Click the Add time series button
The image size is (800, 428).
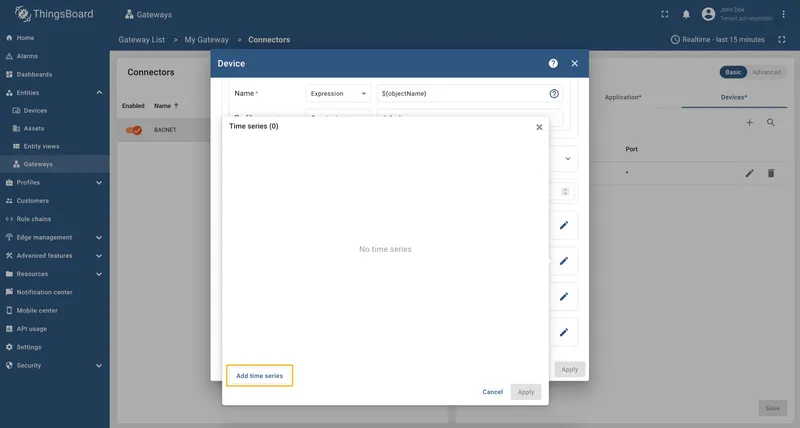259,375
